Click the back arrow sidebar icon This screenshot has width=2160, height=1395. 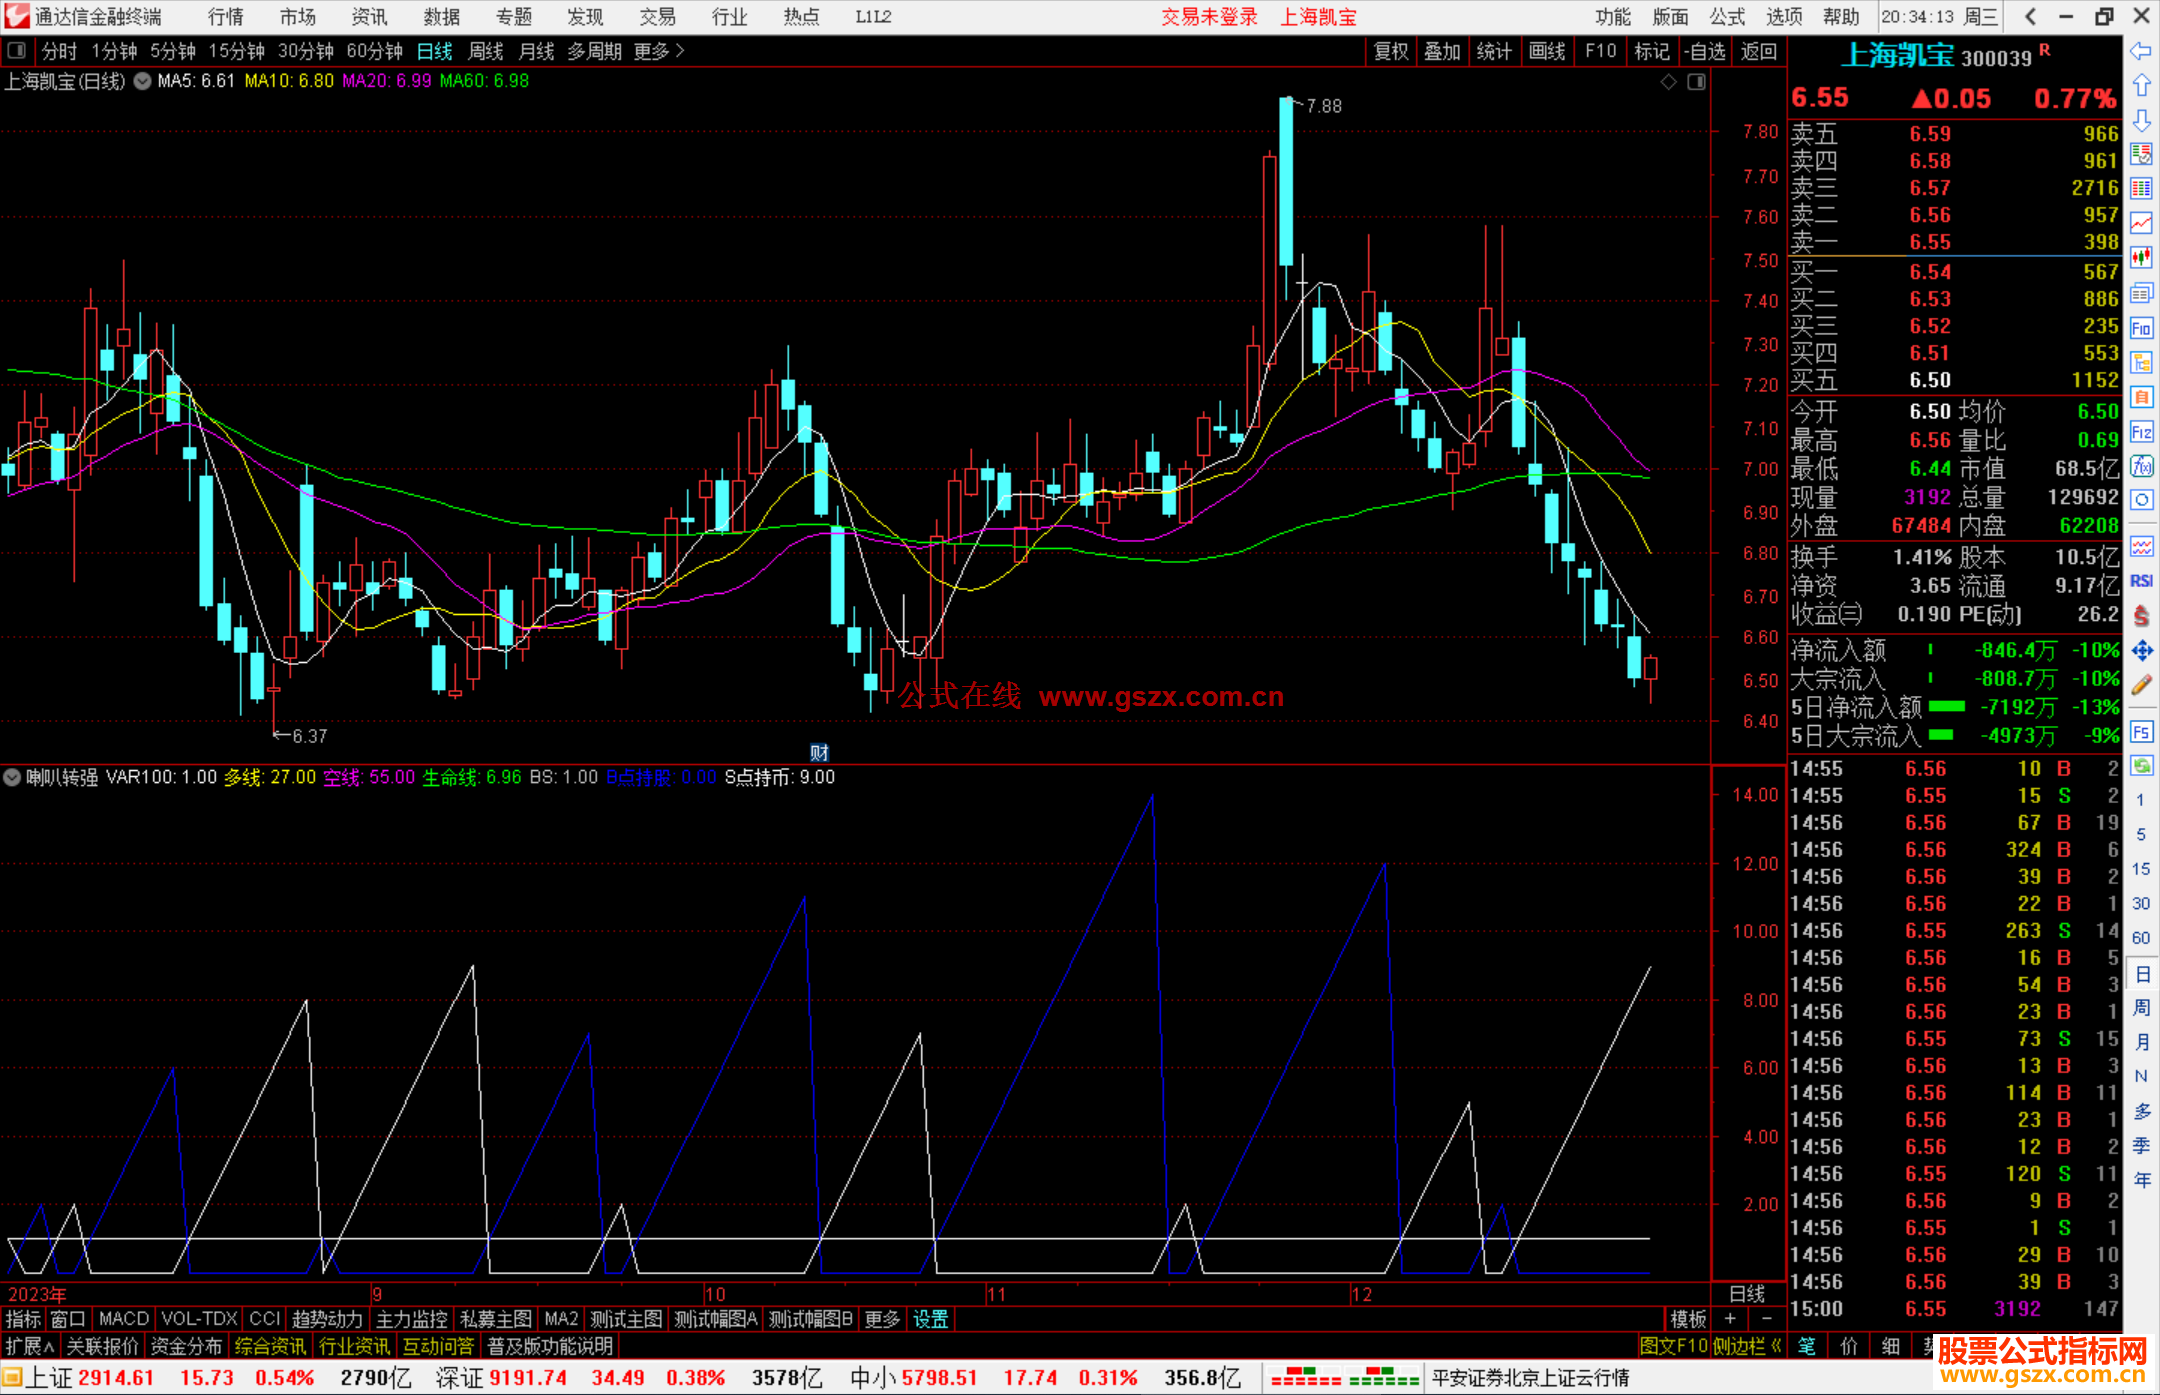click(2141, 51)
